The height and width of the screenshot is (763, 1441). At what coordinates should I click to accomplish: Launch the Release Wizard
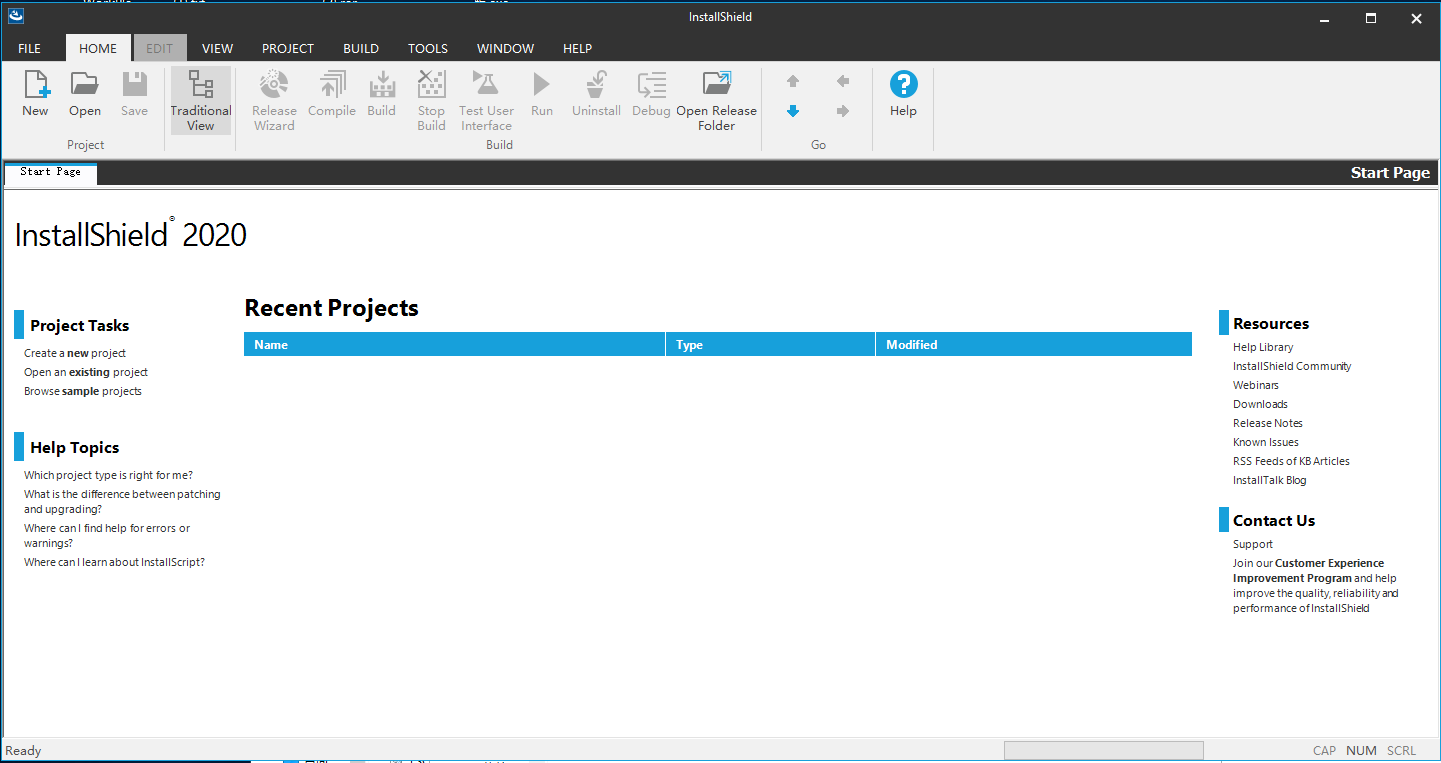pyautogui.click(x=274, y=101)
